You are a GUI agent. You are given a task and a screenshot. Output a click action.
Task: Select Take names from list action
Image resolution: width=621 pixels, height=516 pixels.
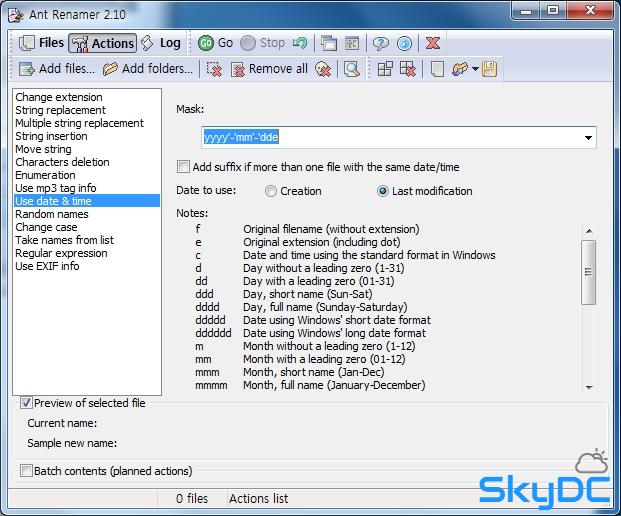[x=87, y=240]
